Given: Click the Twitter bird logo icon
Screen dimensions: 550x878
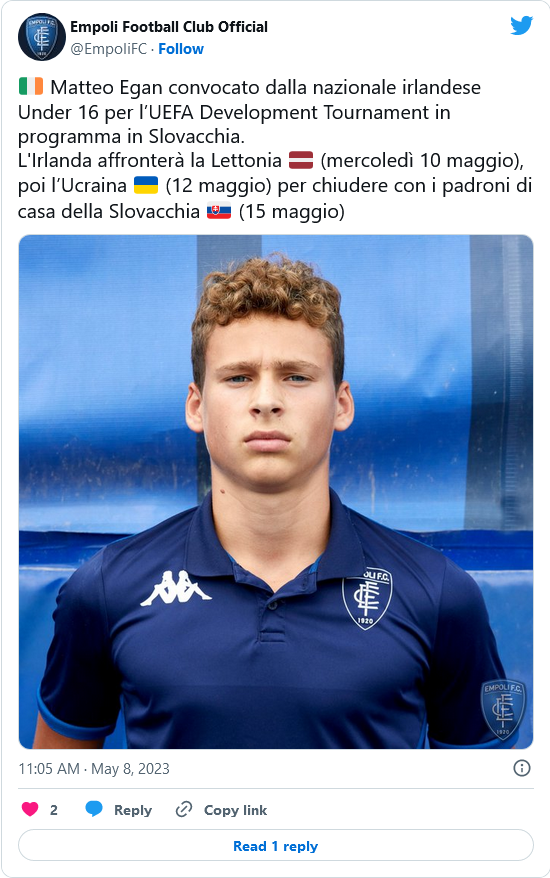Looking at the screenshot, I should (x=521, y=26).
